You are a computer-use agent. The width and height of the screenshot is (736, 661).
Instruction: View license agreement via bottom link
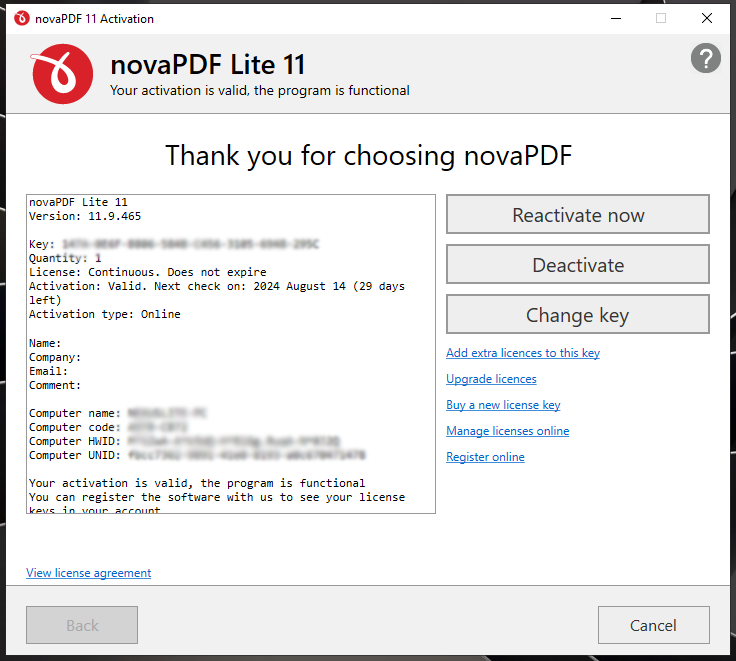point(89,573)
